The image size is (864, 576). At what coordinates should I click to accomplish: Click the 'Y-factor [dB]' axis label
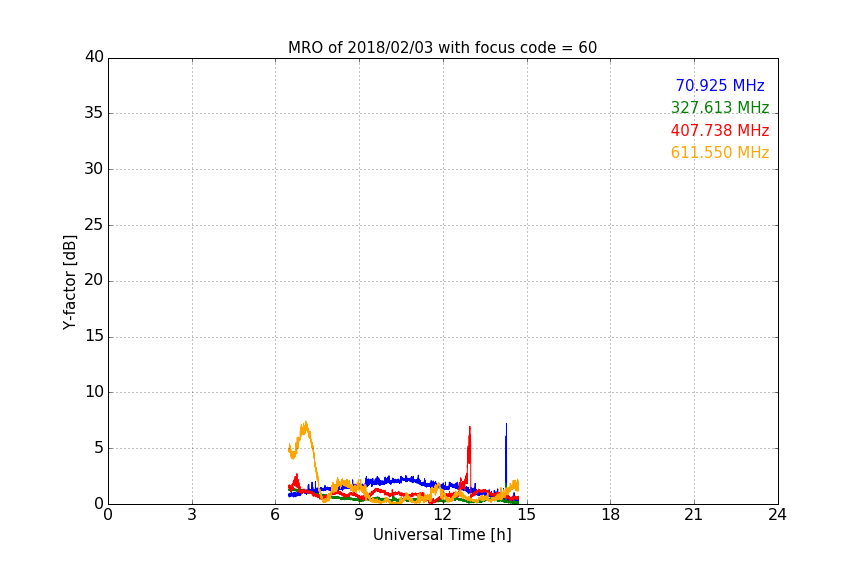[x=69, y=282]
